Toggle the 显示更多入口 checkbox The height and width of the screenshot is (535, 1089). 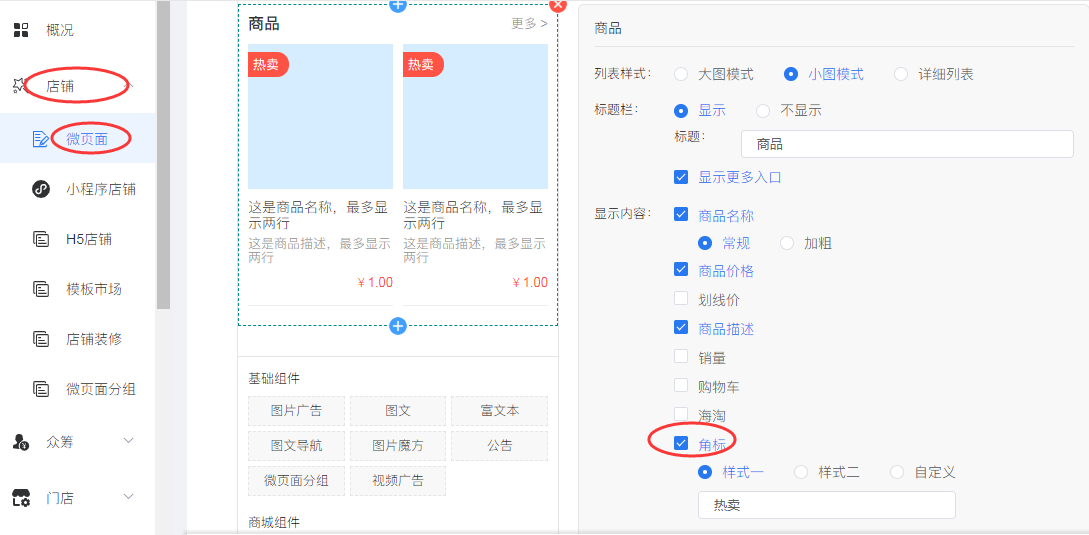681,177
